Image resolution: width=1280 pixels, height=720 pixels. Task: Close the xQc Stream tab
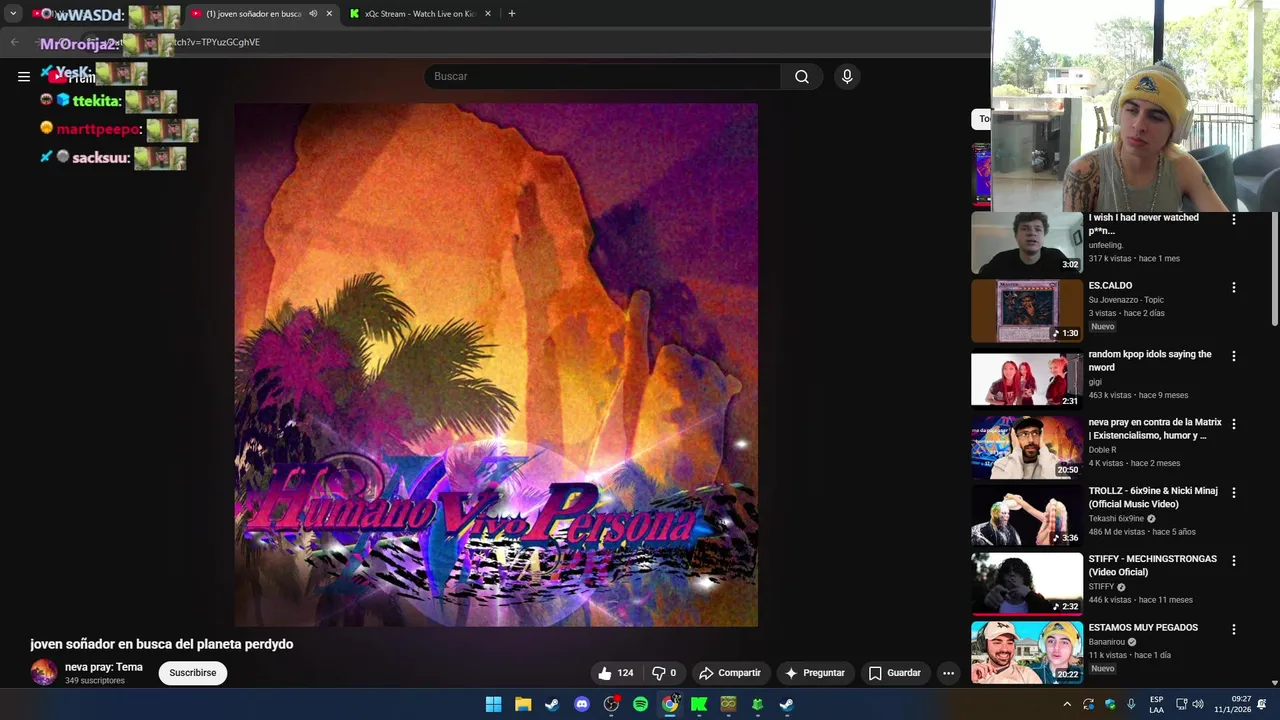point(488,14)
